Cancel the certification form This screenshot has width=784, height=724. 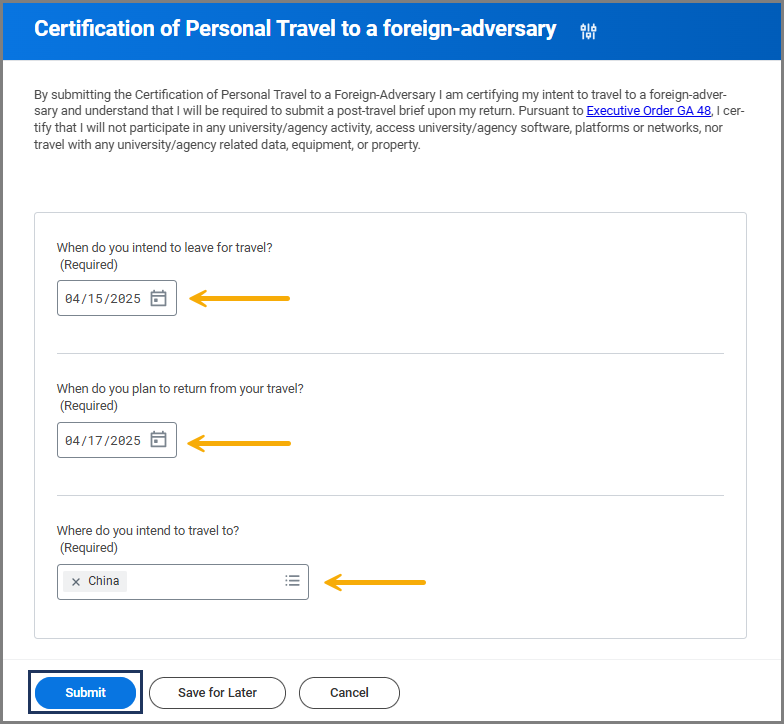point(349,692)
